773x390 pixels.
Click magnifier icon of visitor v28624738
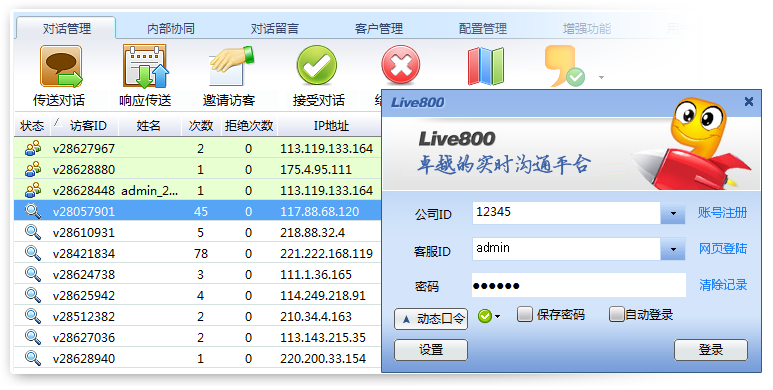coord(33,274)
